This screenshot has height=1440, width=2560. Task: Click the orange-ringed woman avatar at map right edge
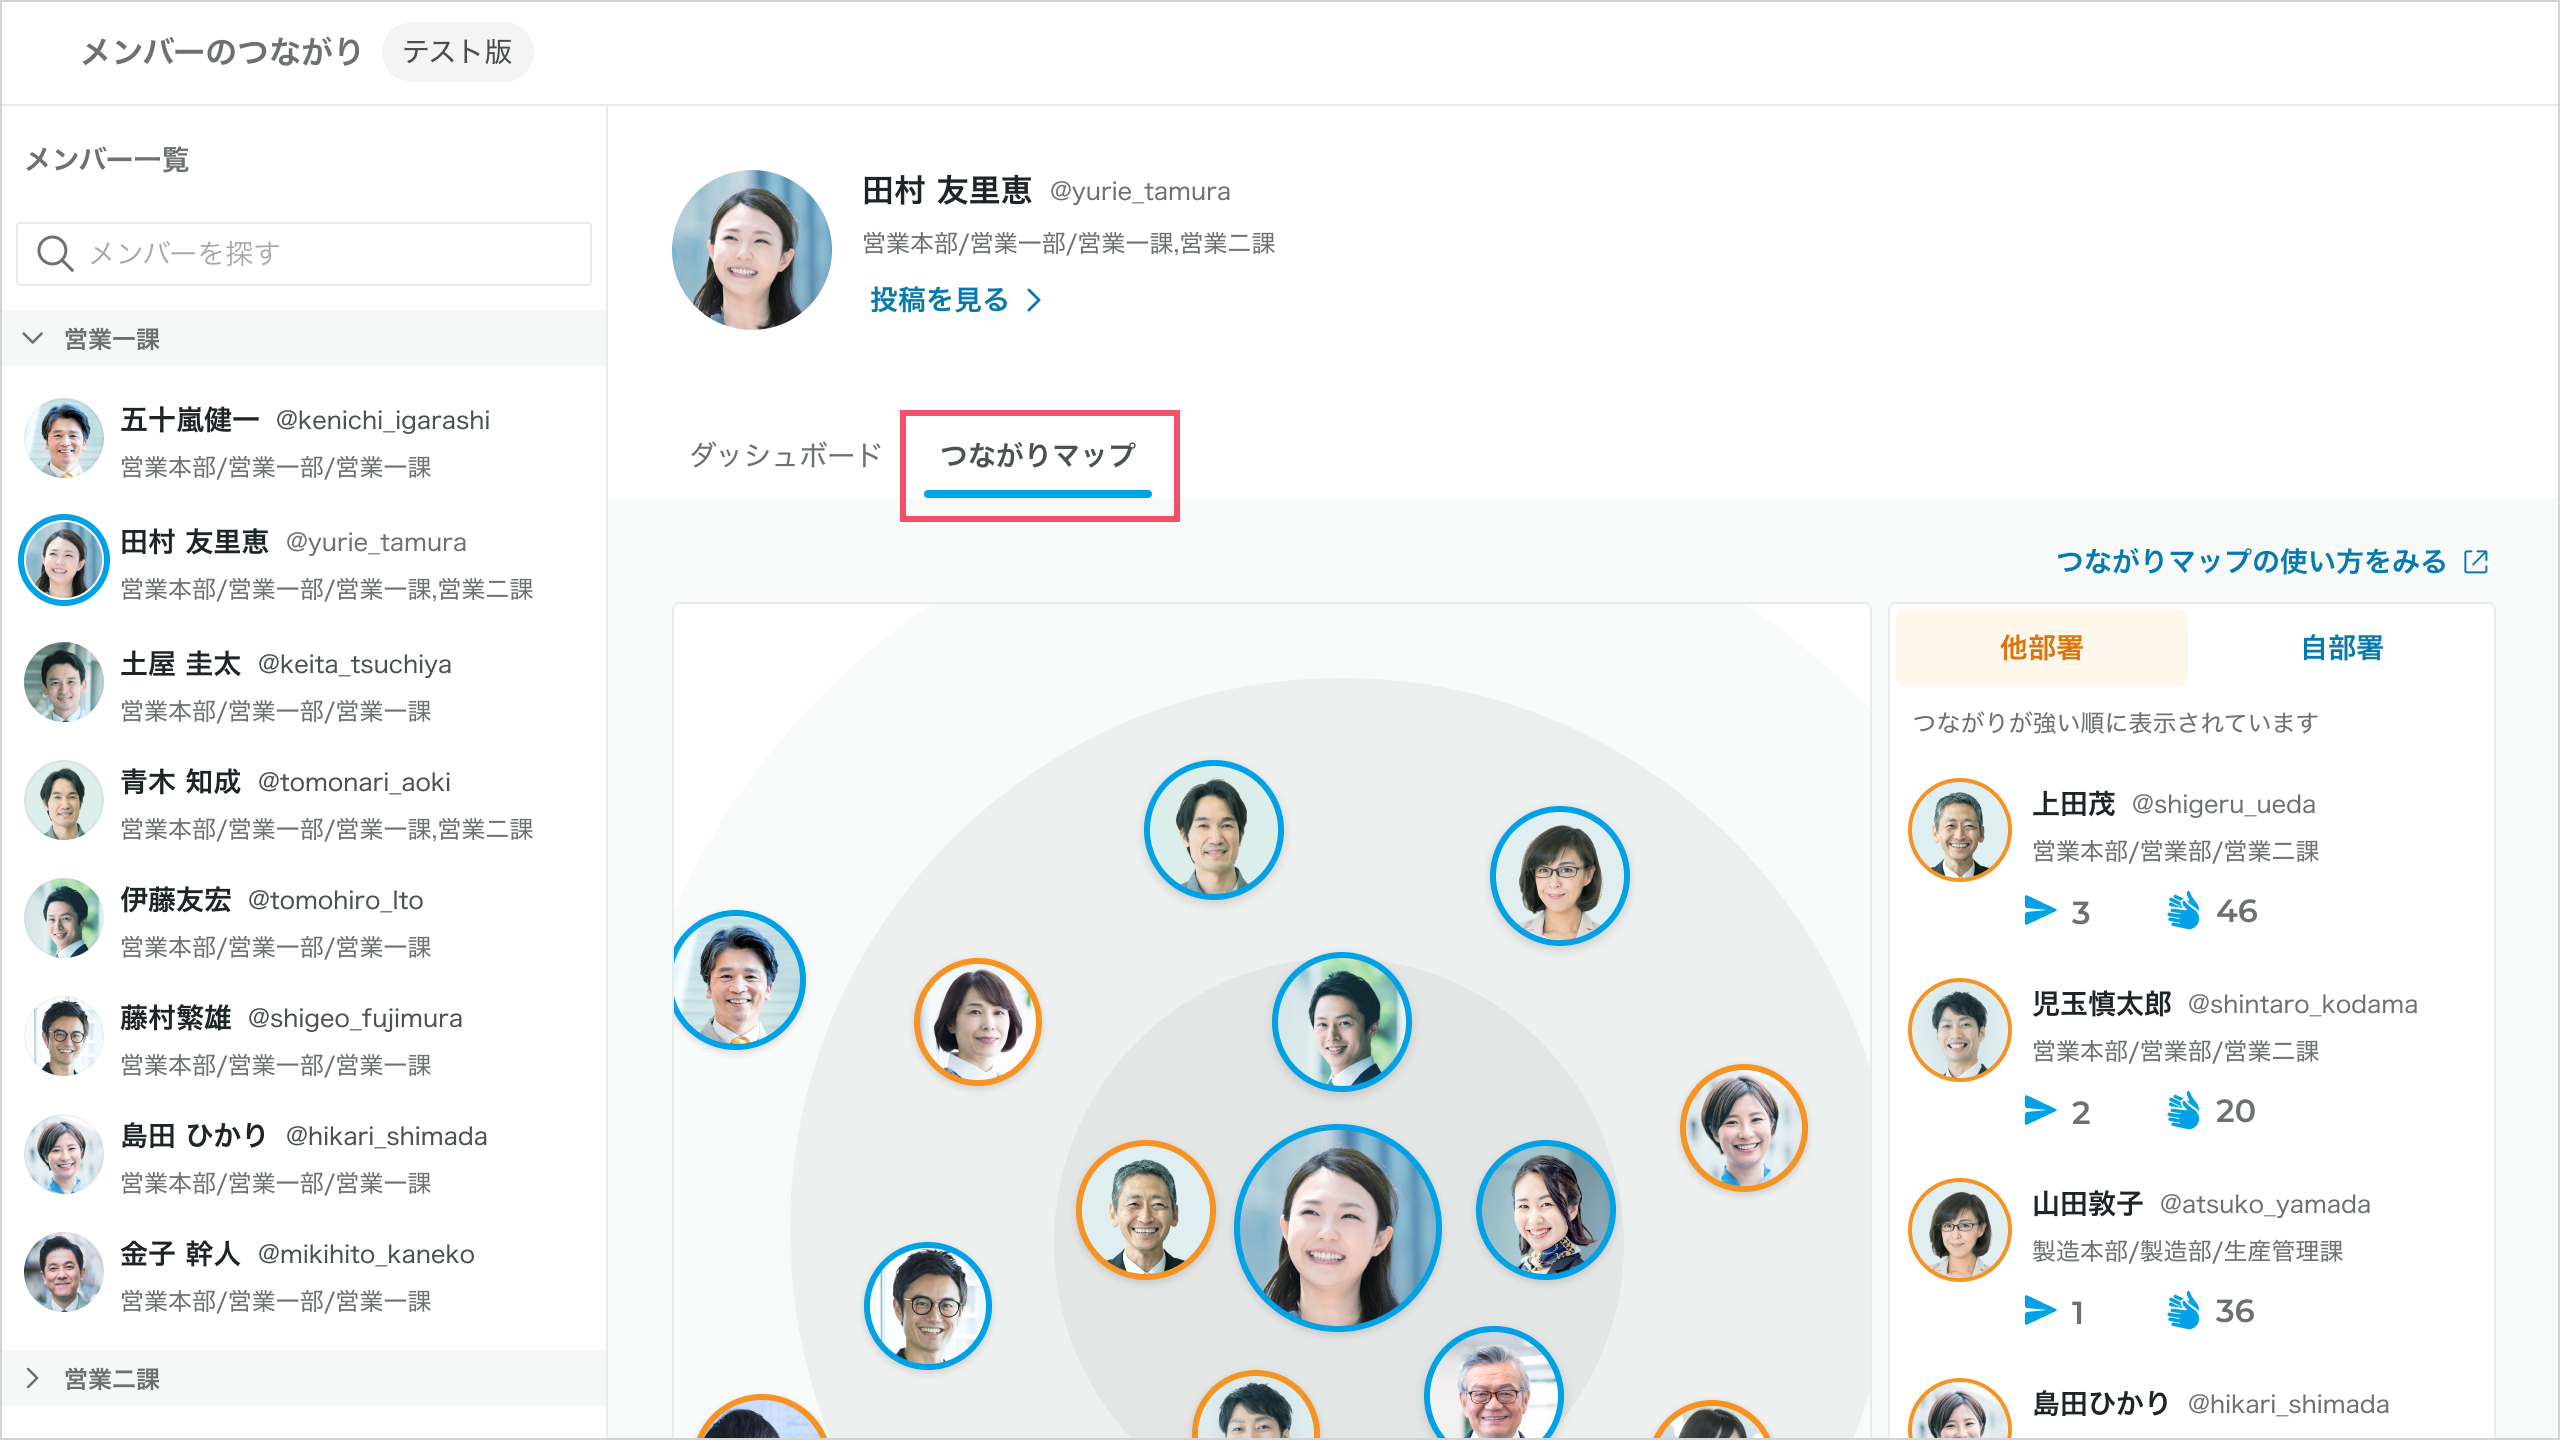tap(1743, 1128)
